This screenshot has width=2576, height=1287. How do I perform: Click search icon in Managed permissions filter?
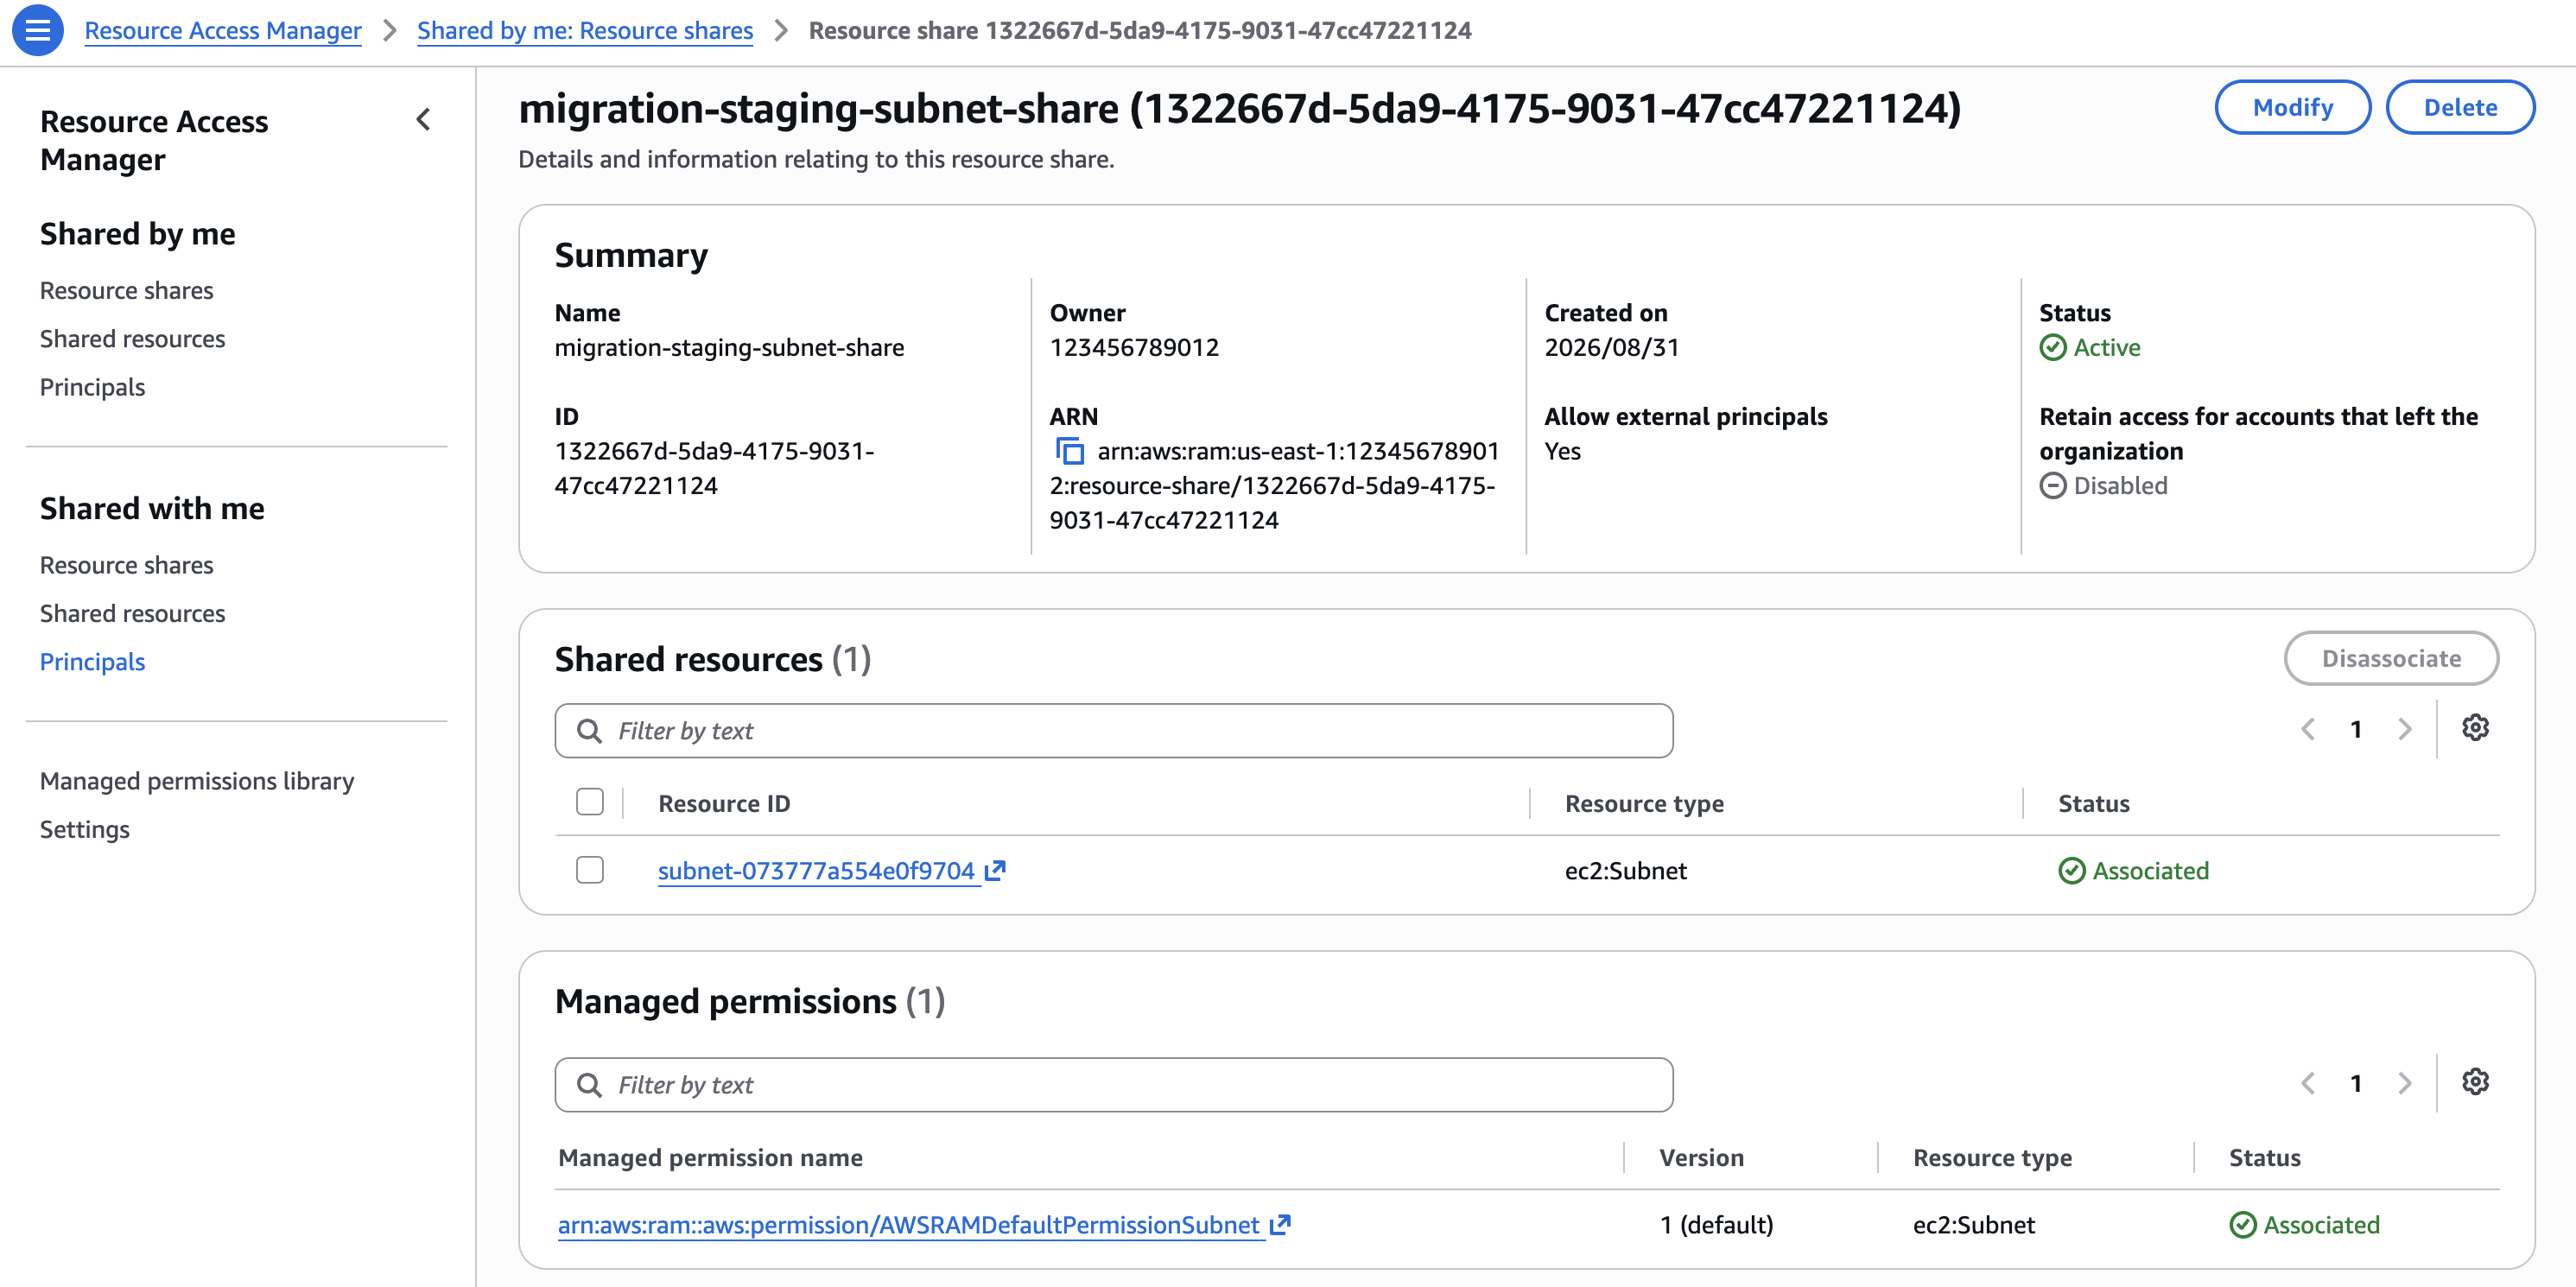pos(590,1085)
